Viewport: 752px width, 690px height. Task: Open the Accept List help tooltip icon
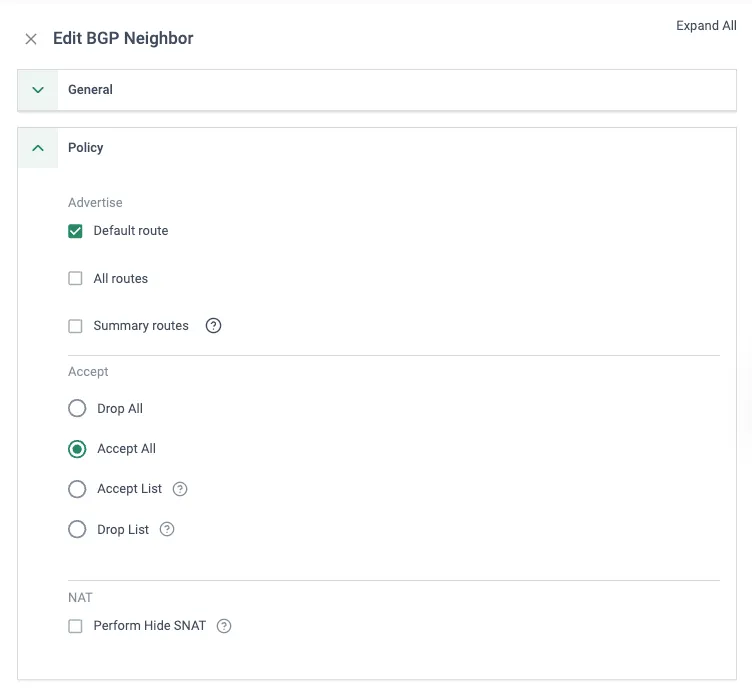pyautogui.click(x=180, y=489)
